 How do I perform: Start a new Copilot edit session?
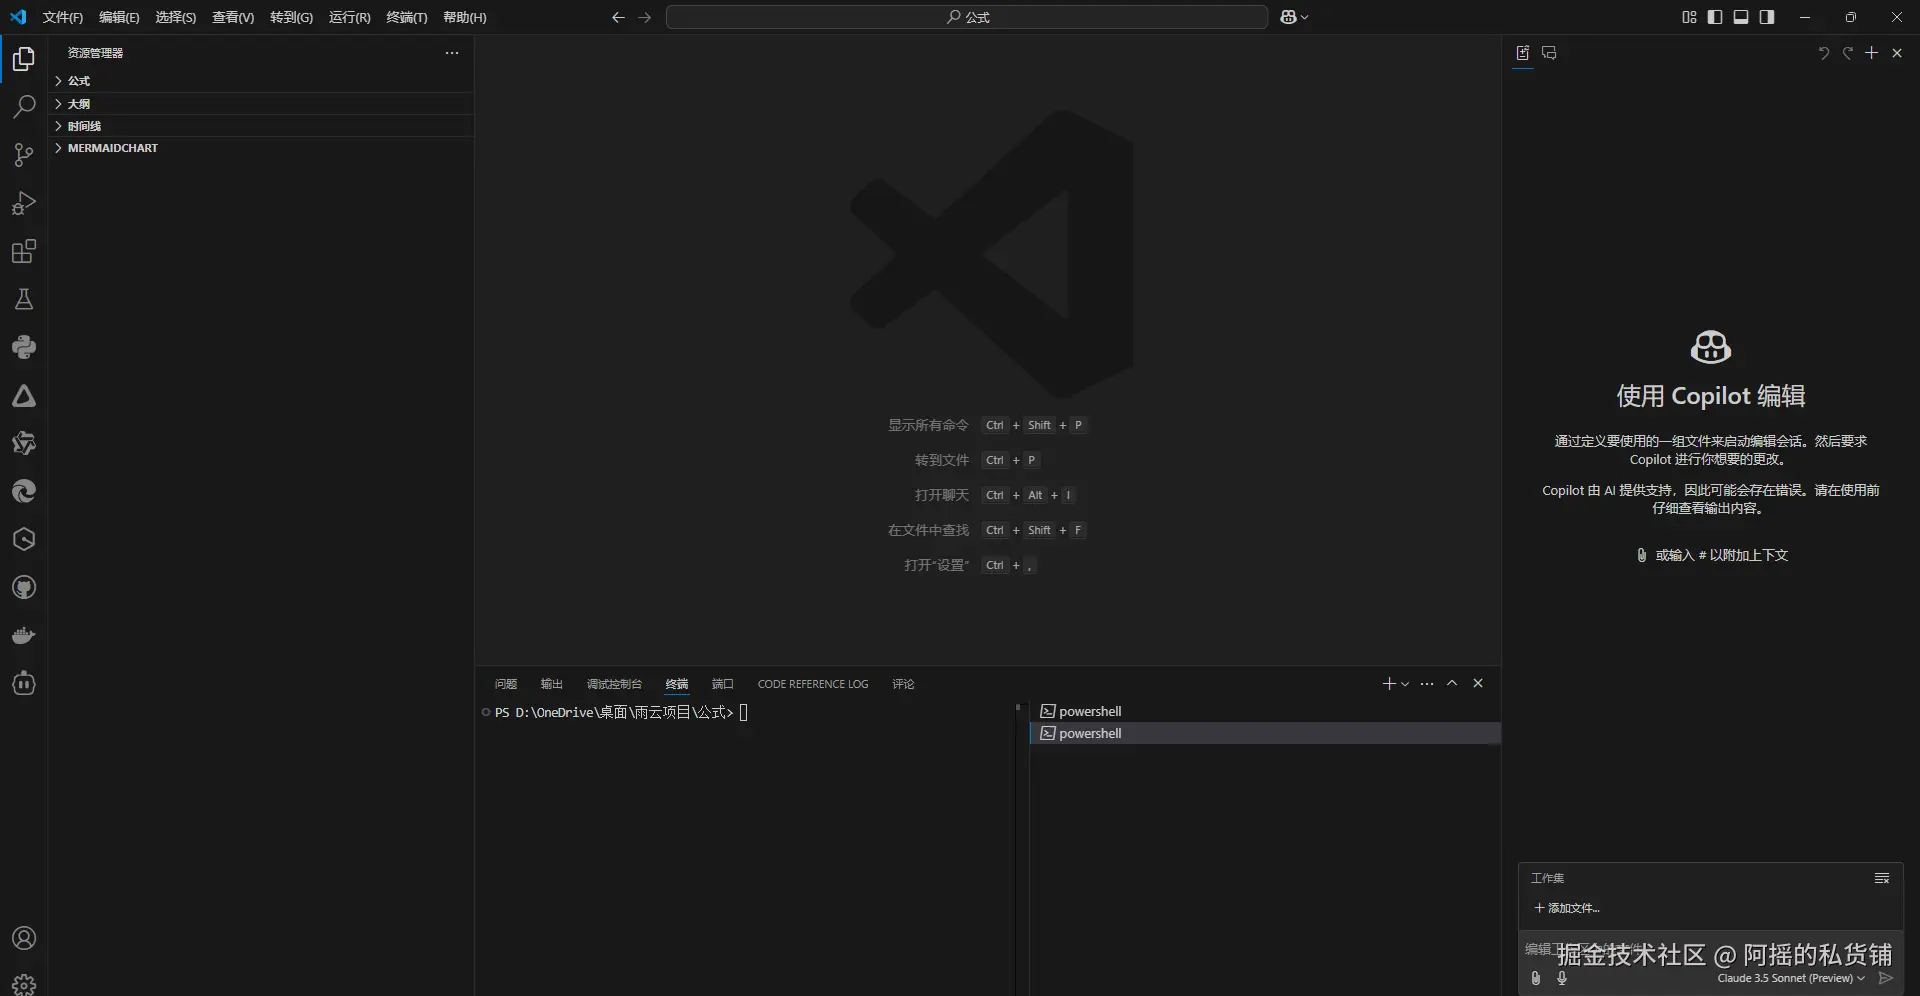tap(1872, 53)
